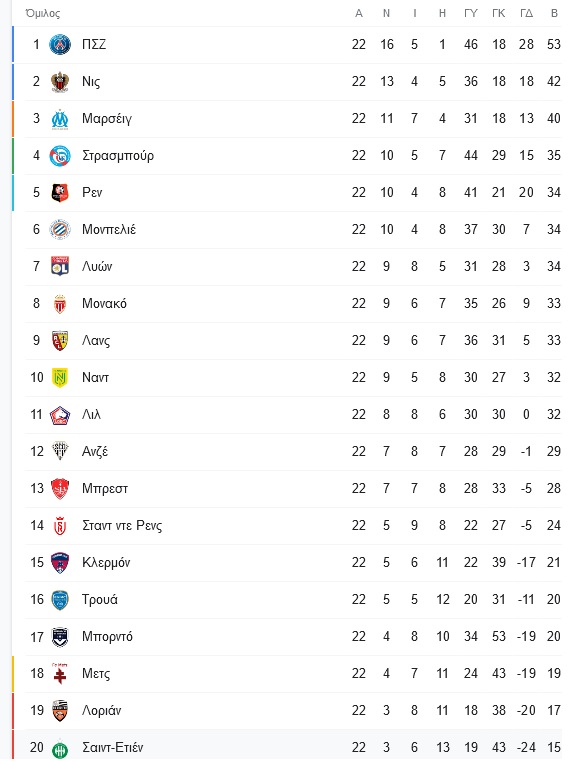Open the Μονπελιέ team name link
This screenshot has height=762, width=574.
[109, 229]
